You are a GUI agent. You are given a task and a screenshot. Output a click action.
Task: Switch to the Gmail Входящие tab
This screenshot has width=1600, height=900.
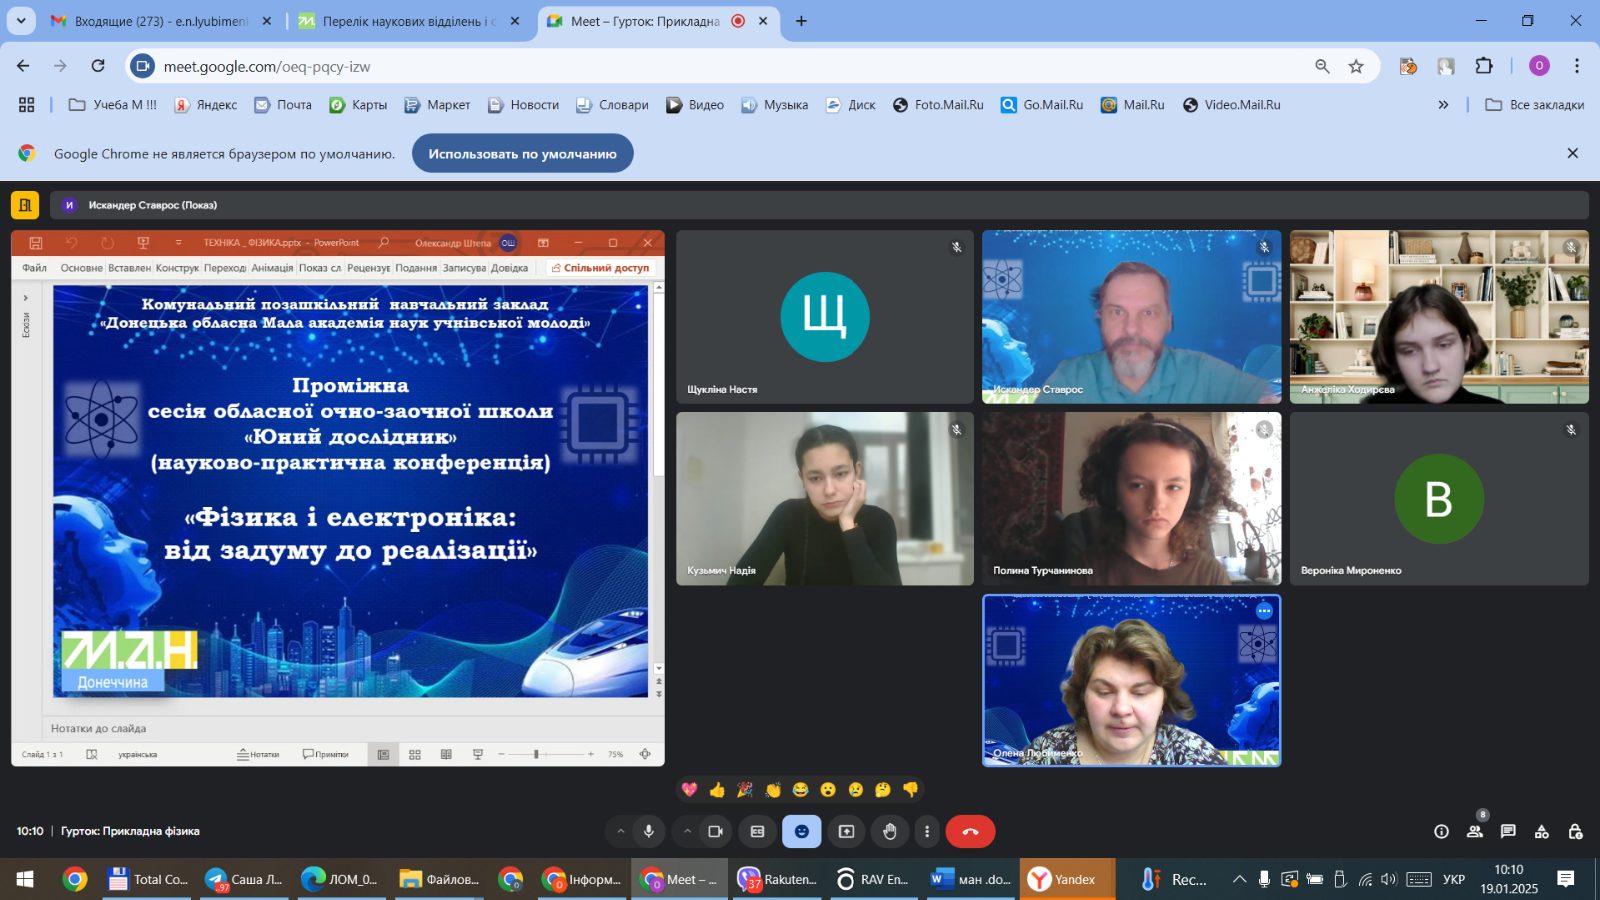[x=162, y=21]
